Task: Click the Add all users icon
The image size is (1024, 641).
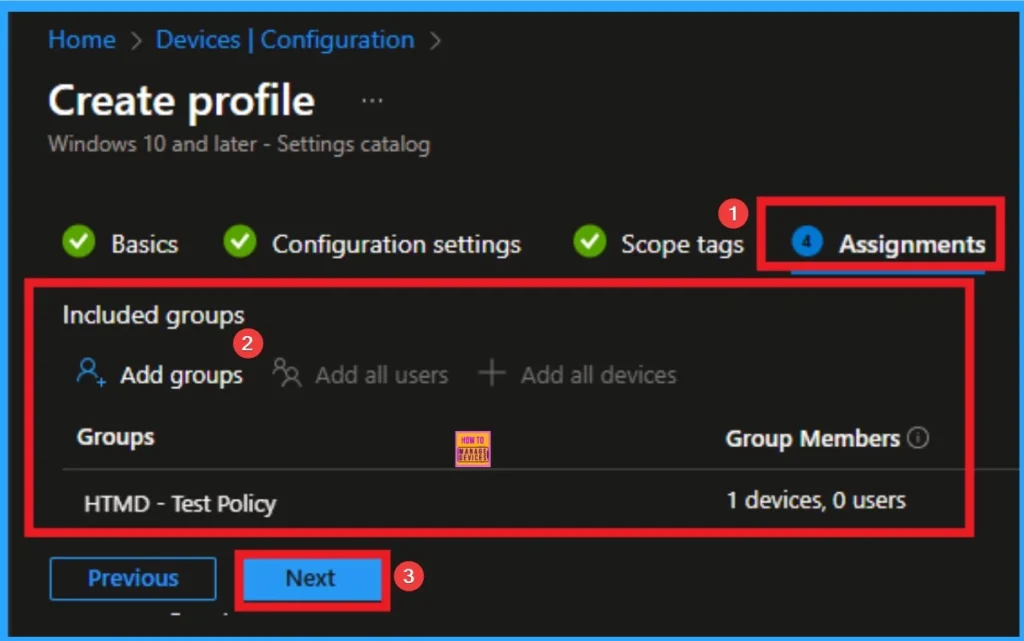Action: pyautogui.click(x=287, y=373)
